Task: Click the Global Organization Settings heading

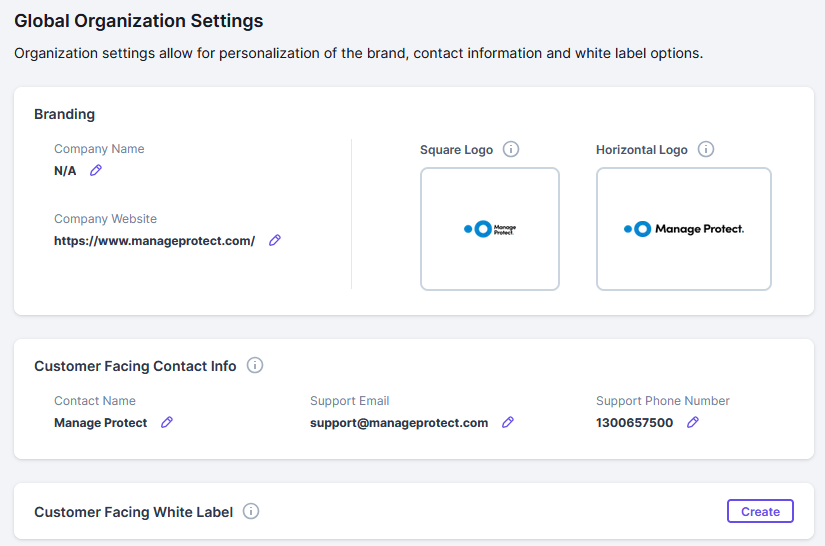Action: tap(139, 21)
